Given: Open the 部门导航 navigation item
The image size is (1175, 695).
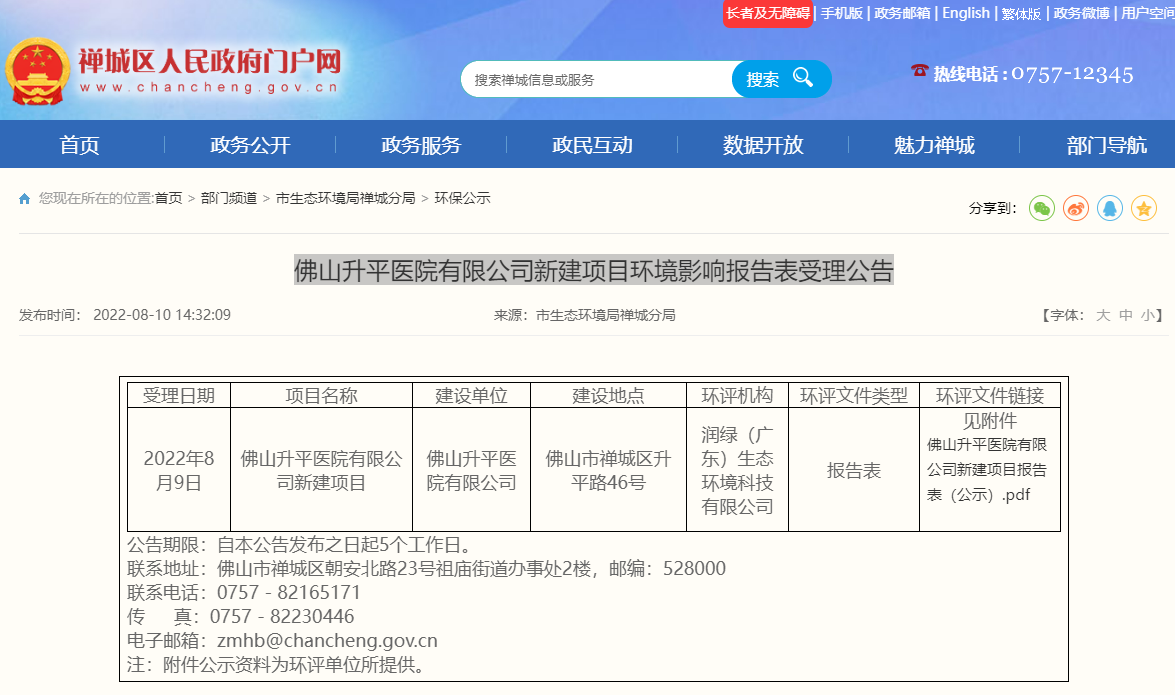Looking at the screenshot, I should pos(1106,145).
